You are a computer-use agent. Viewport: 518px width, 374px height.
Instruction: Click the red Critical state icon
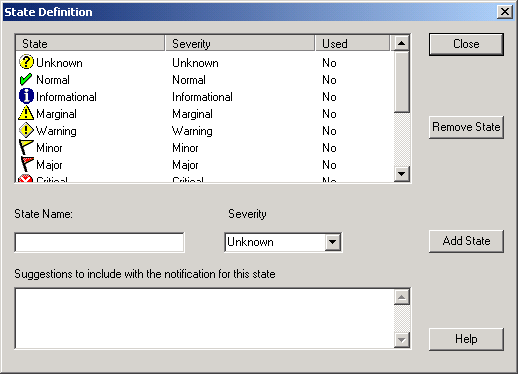[x=25, y=178]
